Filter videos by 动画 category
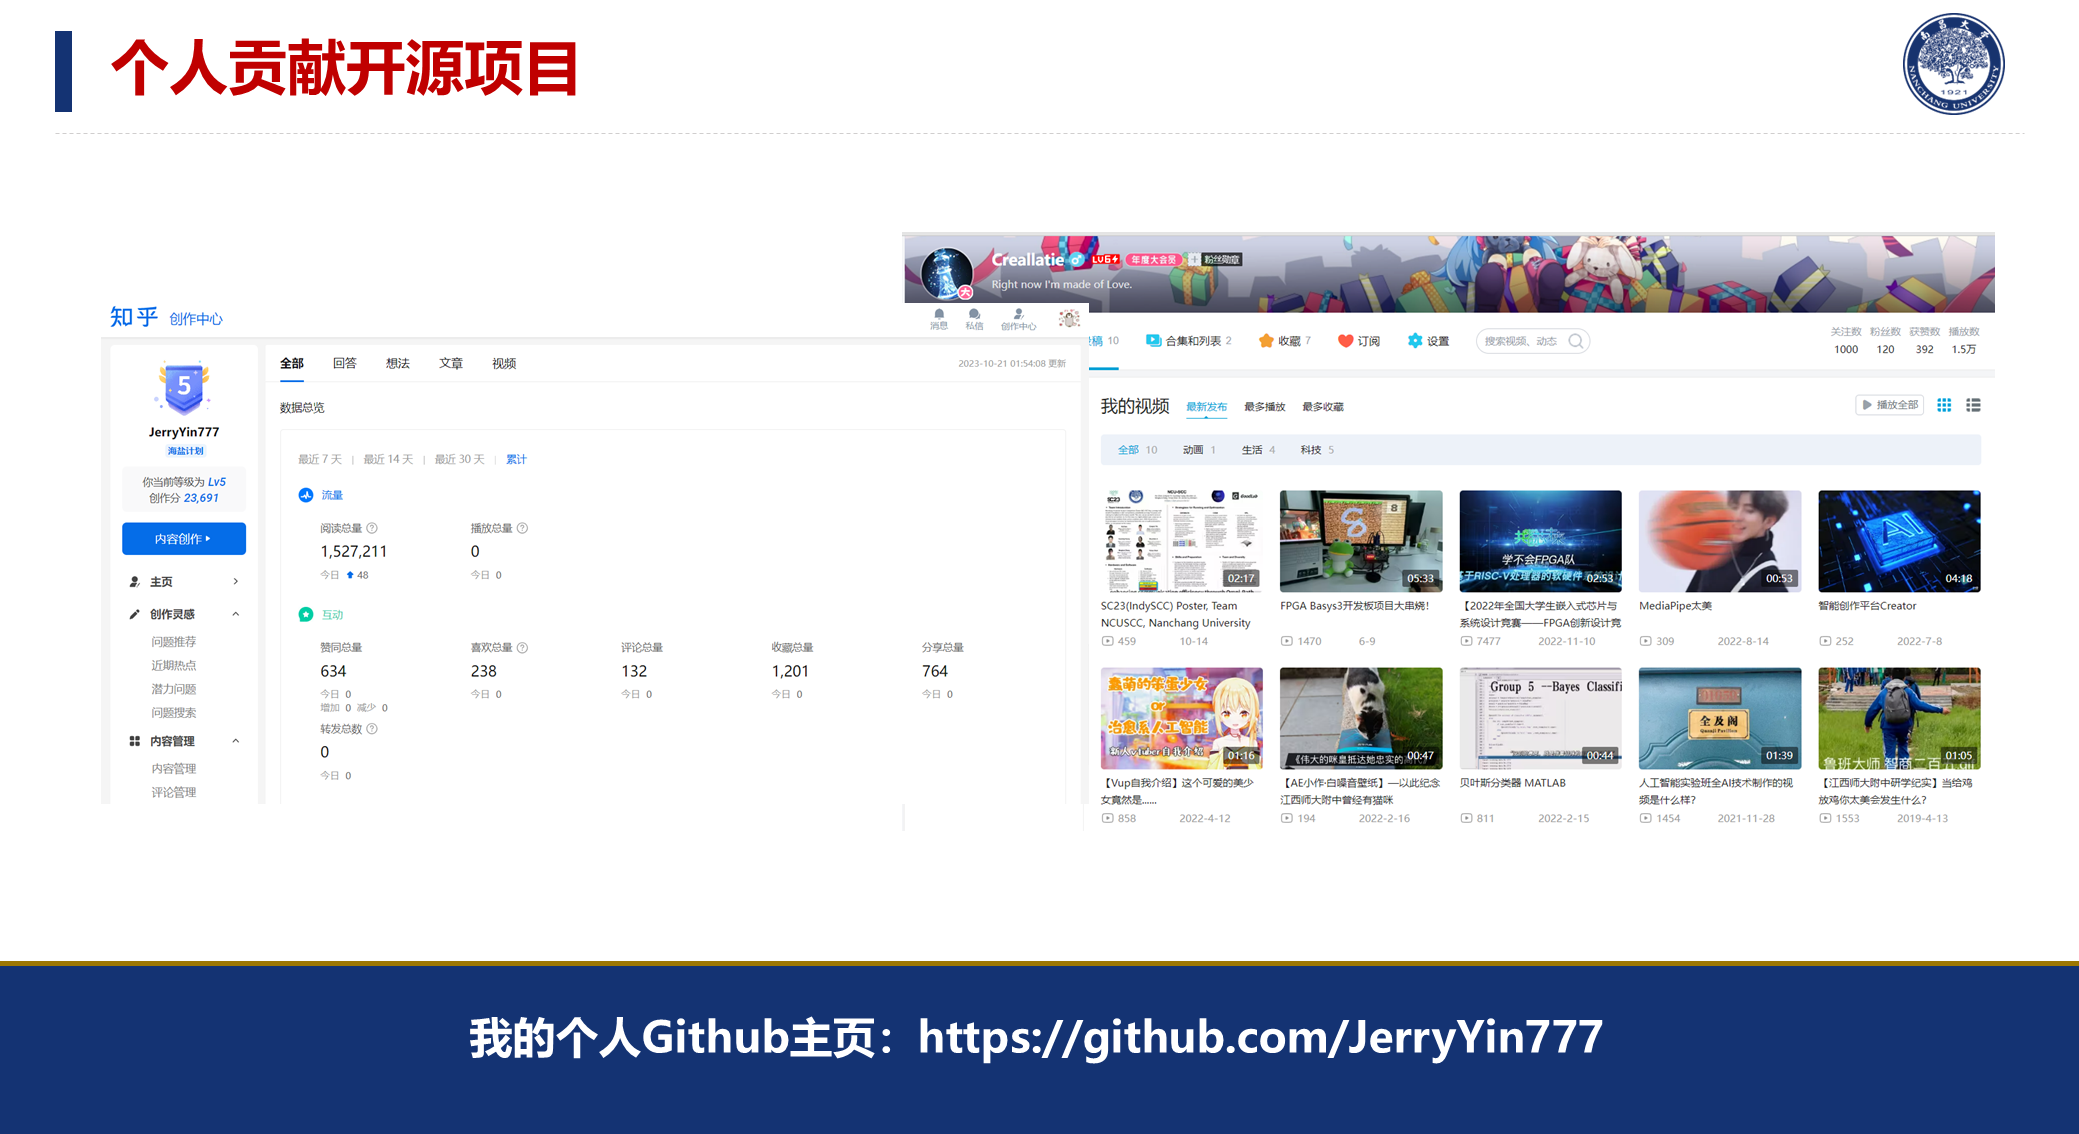Image resolution: width=2079 pixels, height=1134 pixels. tap(1199, 450)
